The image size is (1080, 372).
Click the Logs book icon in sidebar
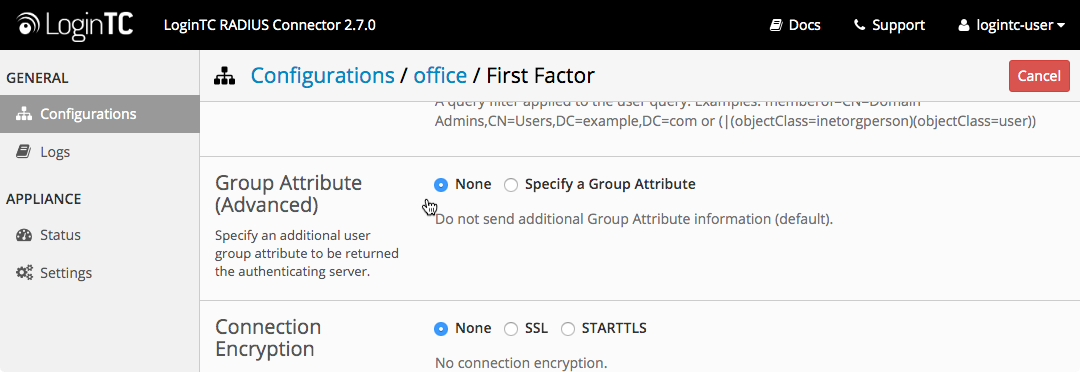[x=23, y=152]
